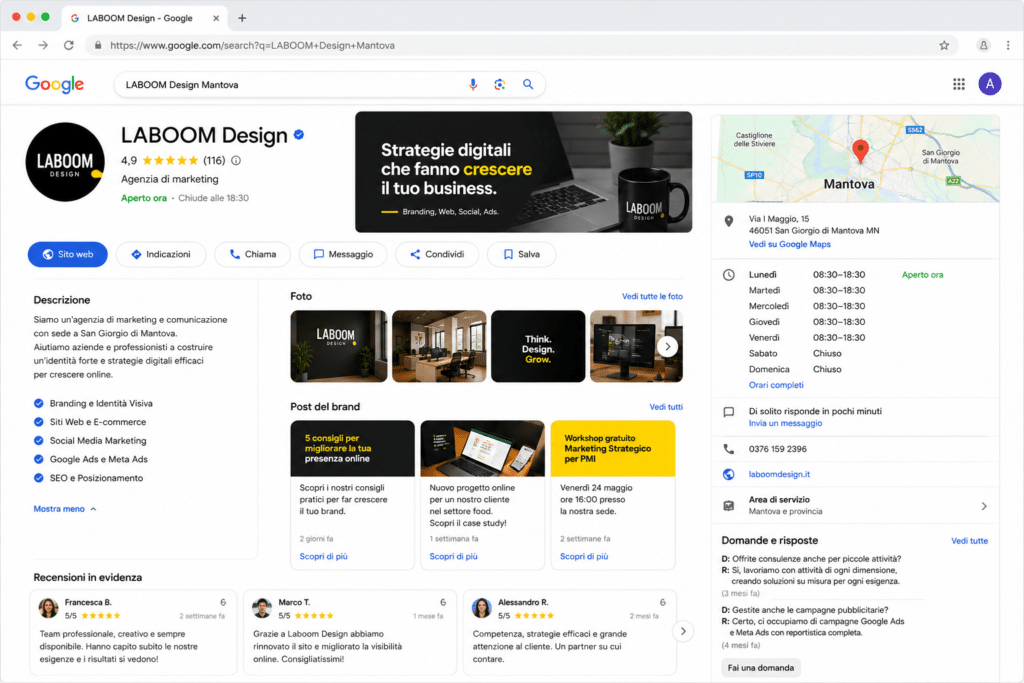Click the phone number 0376 159 2396
Viewport: 1024px width, 683px height.
coord(777,449)
